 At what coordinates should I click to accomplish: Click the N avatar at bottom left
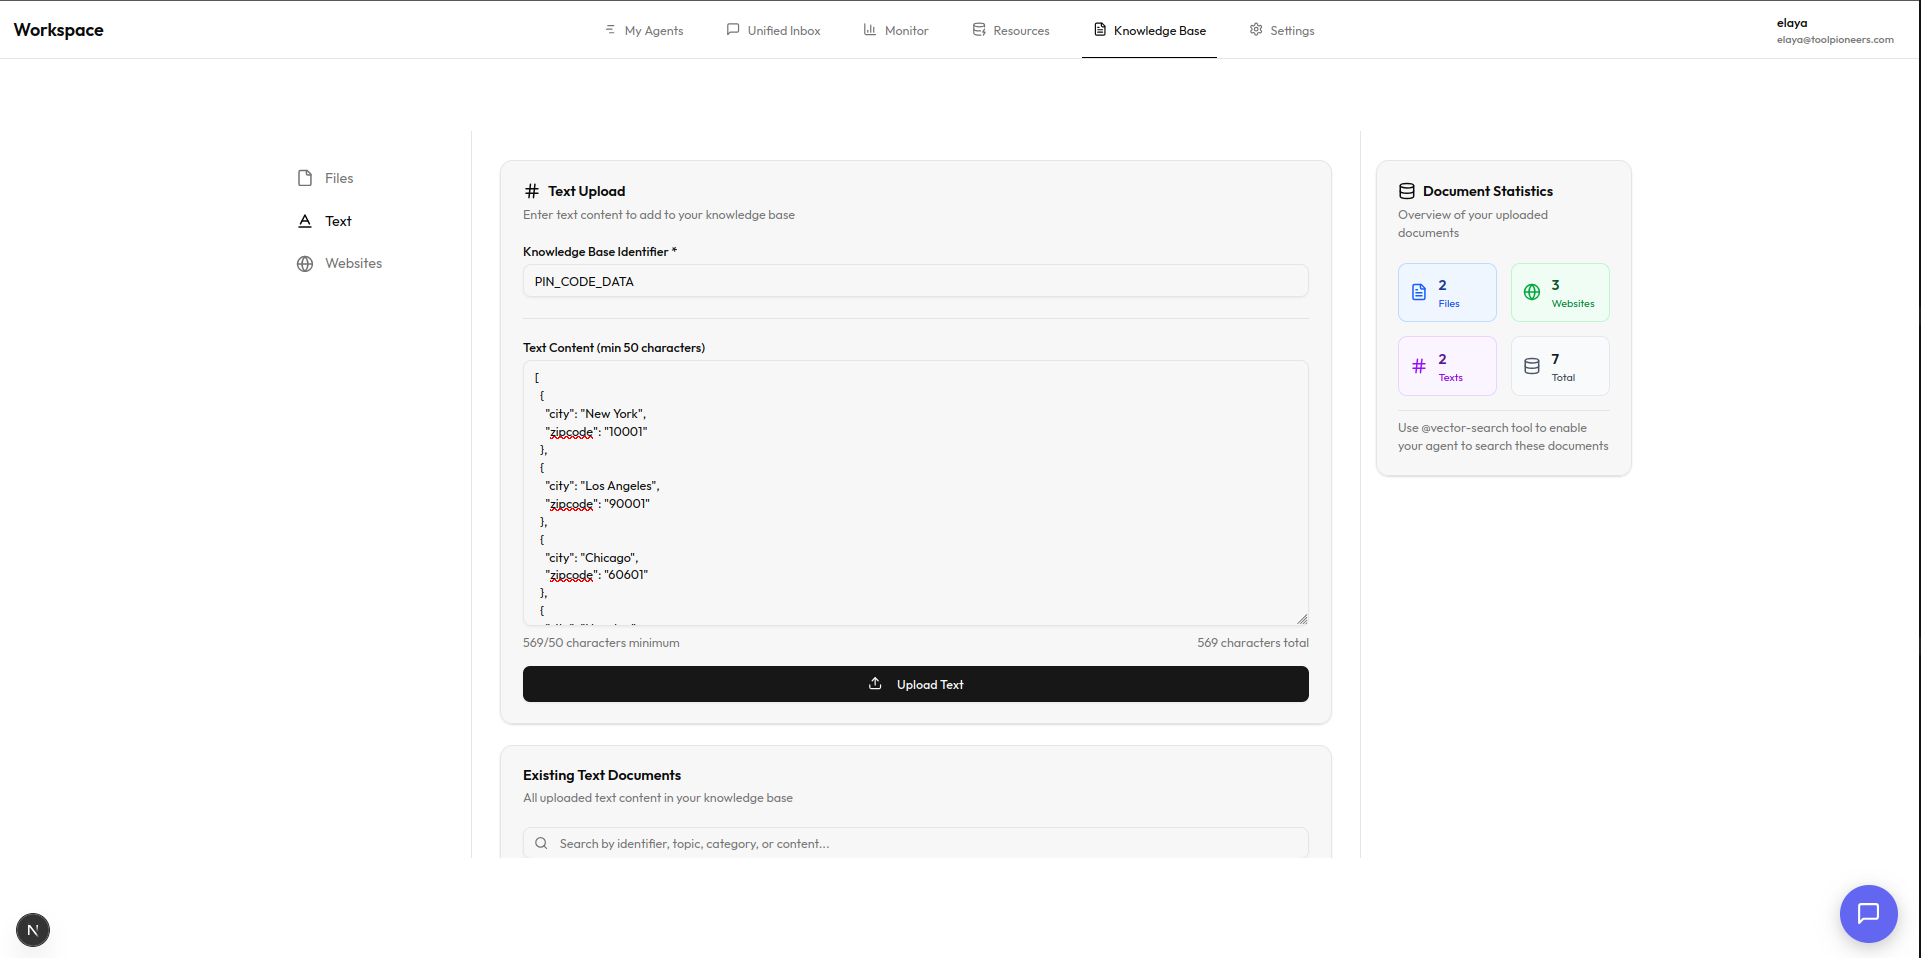tap(32, 929)
